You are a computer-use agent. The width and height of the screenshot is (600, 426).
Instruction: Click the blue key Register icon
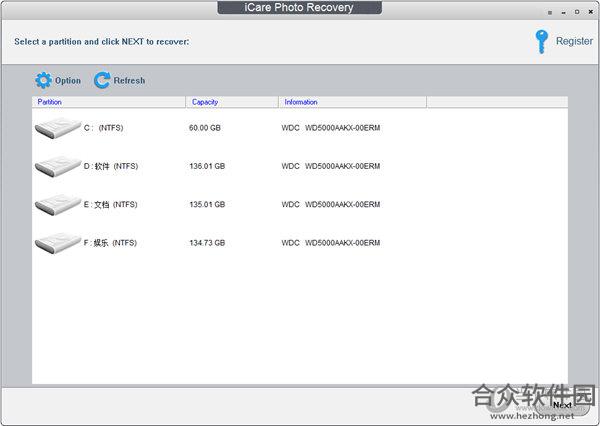click(541, 41)
